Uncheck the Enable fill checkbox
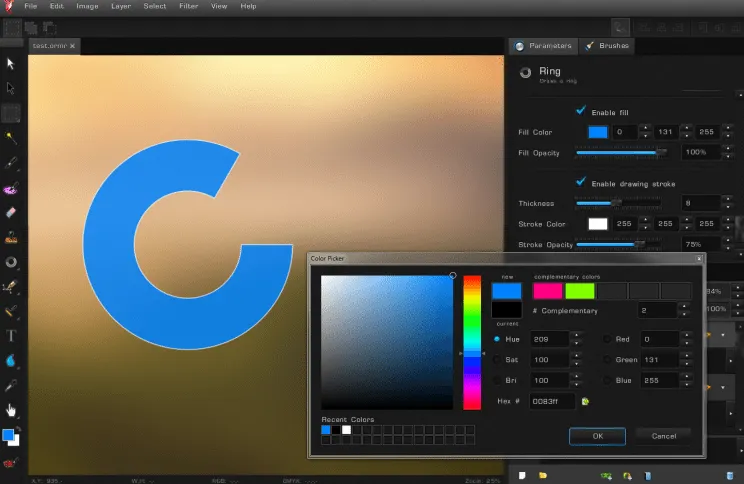This screenshot has width=744, height=484. 580,111
